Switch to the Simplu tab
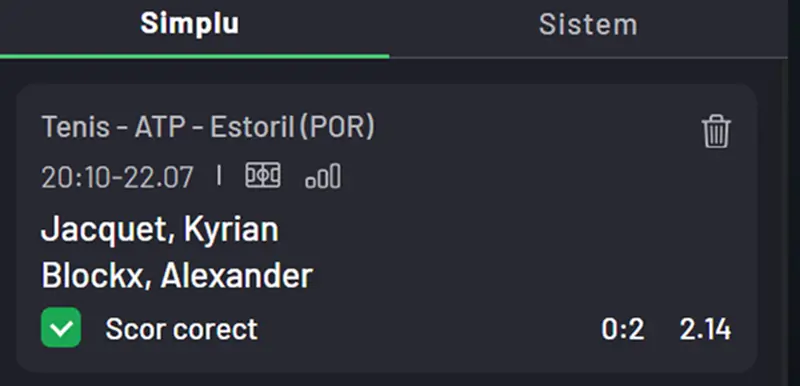Viewport: 800px width, 386px height. click(x=190, y=23)
